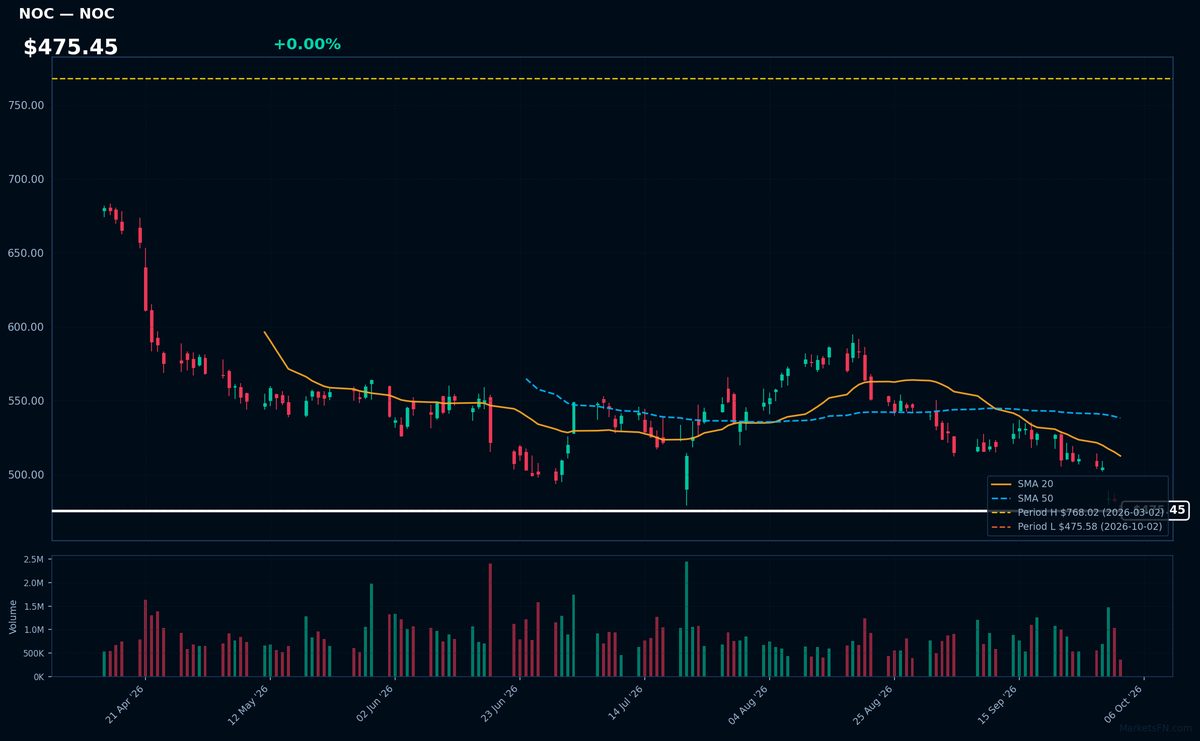Select the 25 Aug '26 date label

(872, 704)
